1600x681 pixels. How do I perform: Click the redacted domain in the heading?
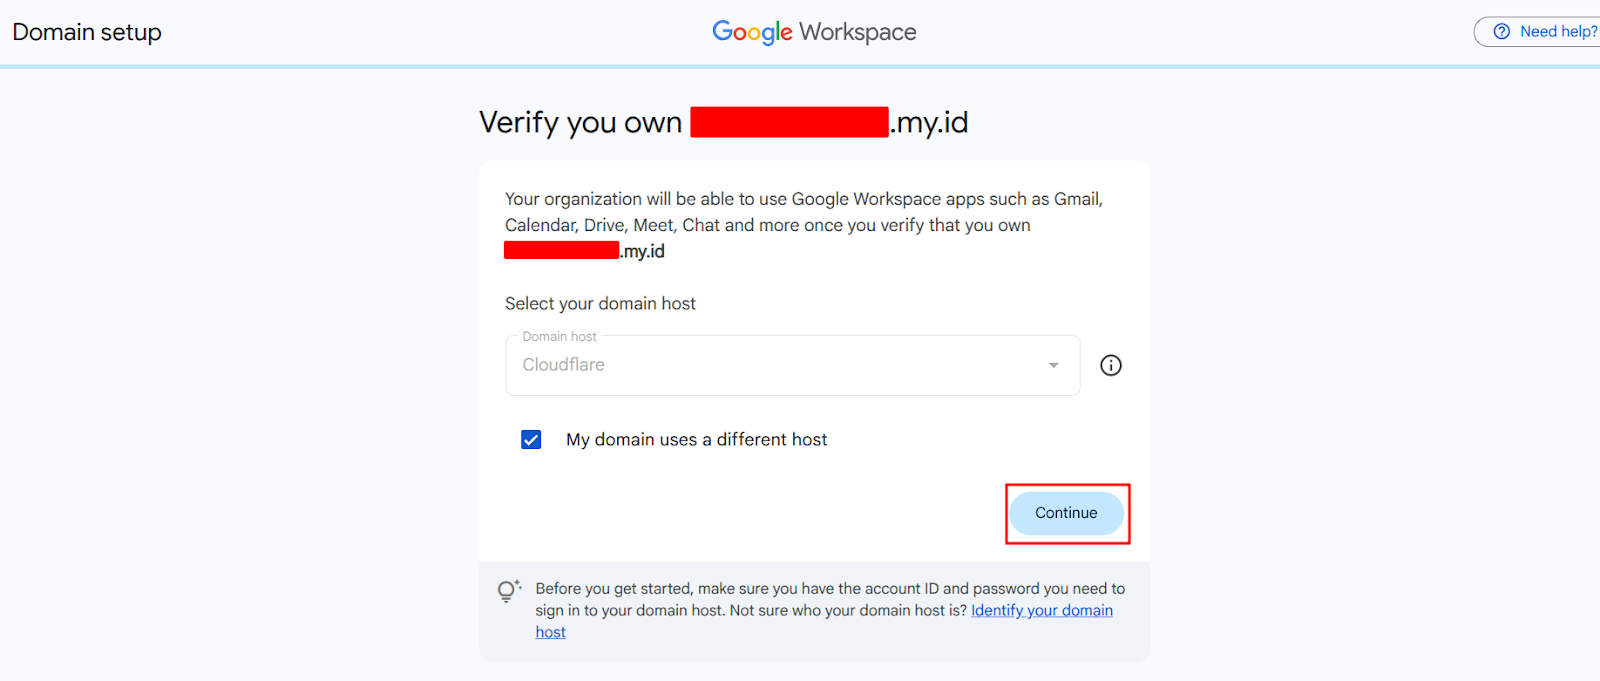point(789,122)
